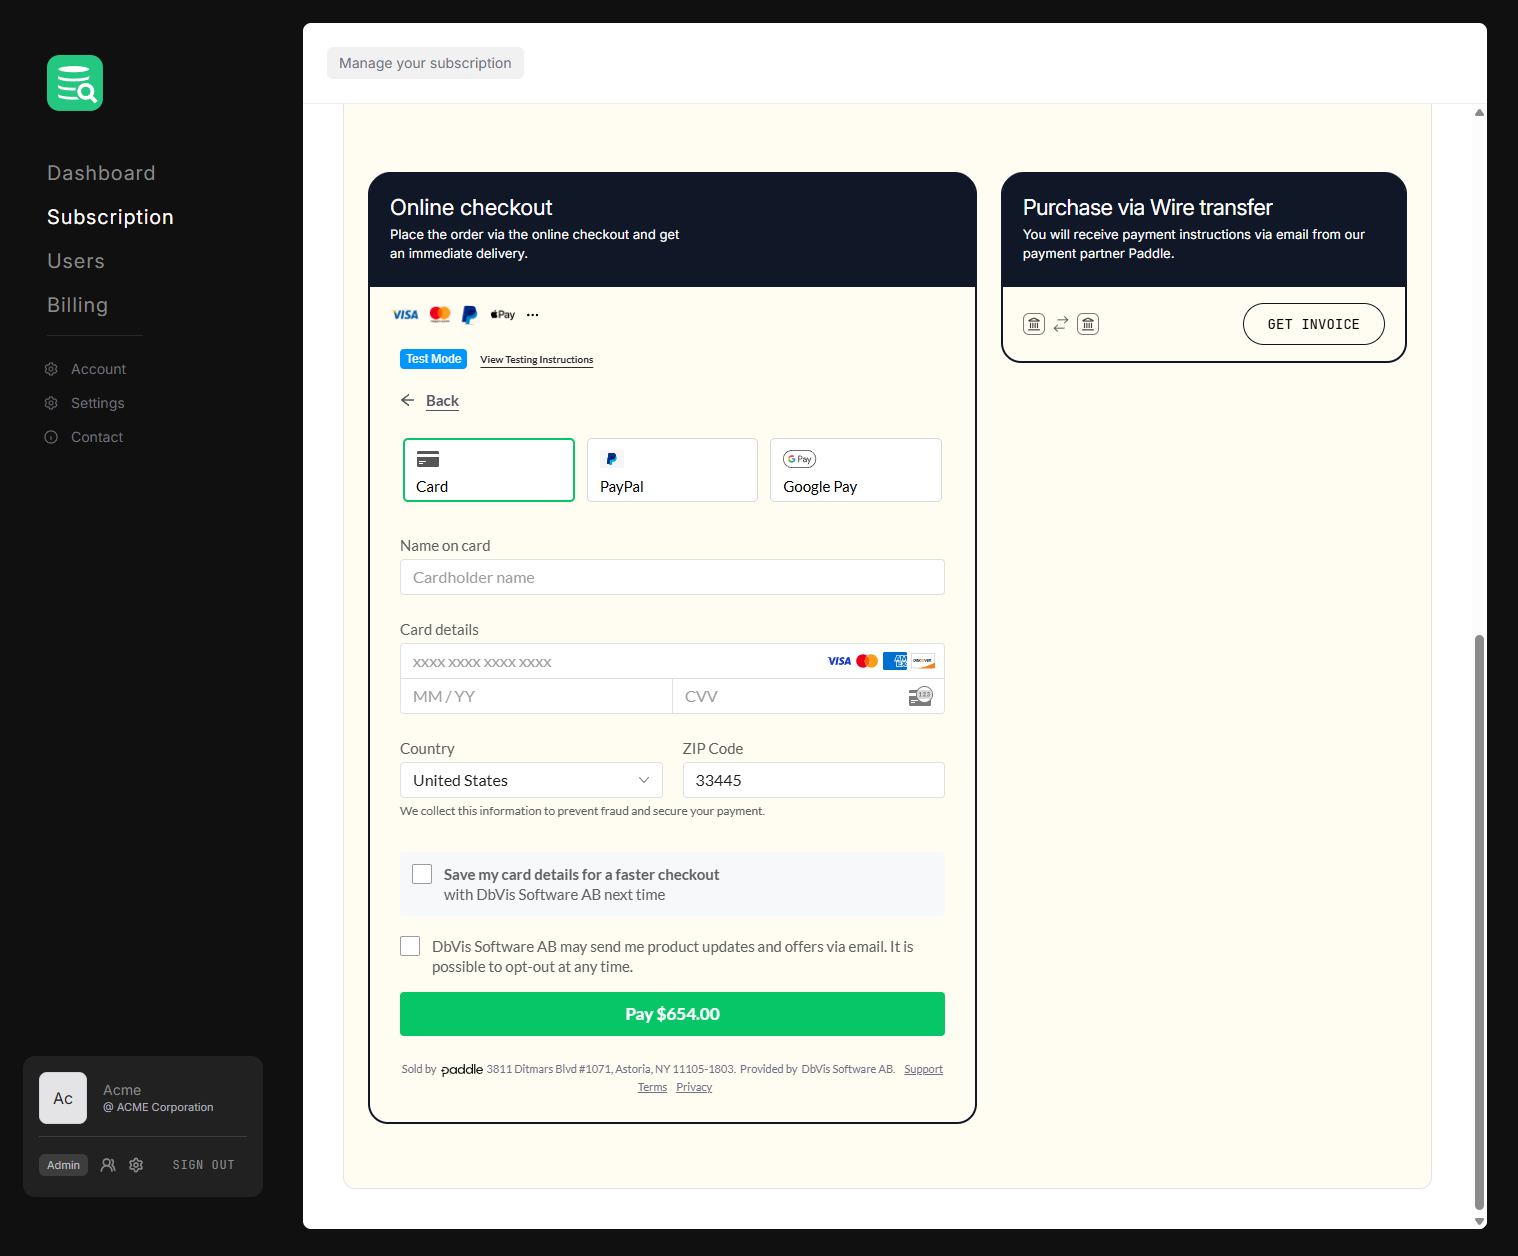The width and height of the screenshot is (1518, 1256).
Task: Open the Privacy link
Action: coord(694,1087)
